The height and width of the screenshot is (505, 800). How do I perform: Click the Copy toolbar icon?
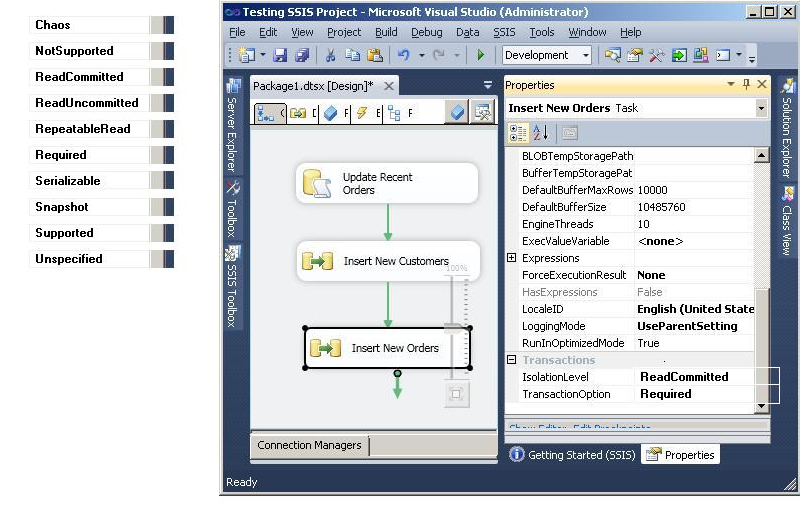(352, 55)
